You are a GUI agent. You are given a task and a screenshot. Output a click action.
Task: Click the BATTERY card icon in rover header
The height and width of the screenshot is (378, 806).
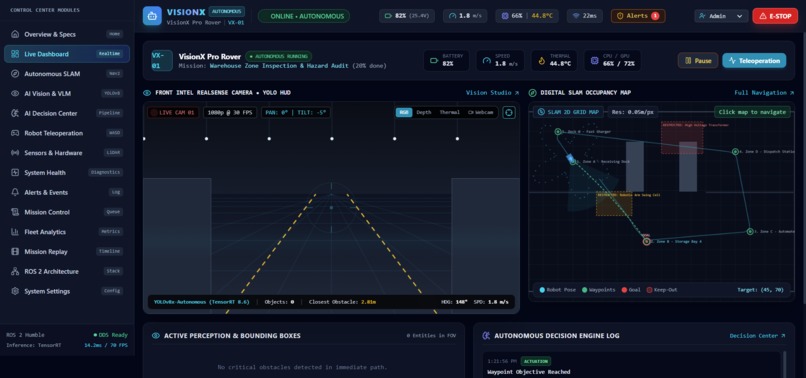coord(434,61)
